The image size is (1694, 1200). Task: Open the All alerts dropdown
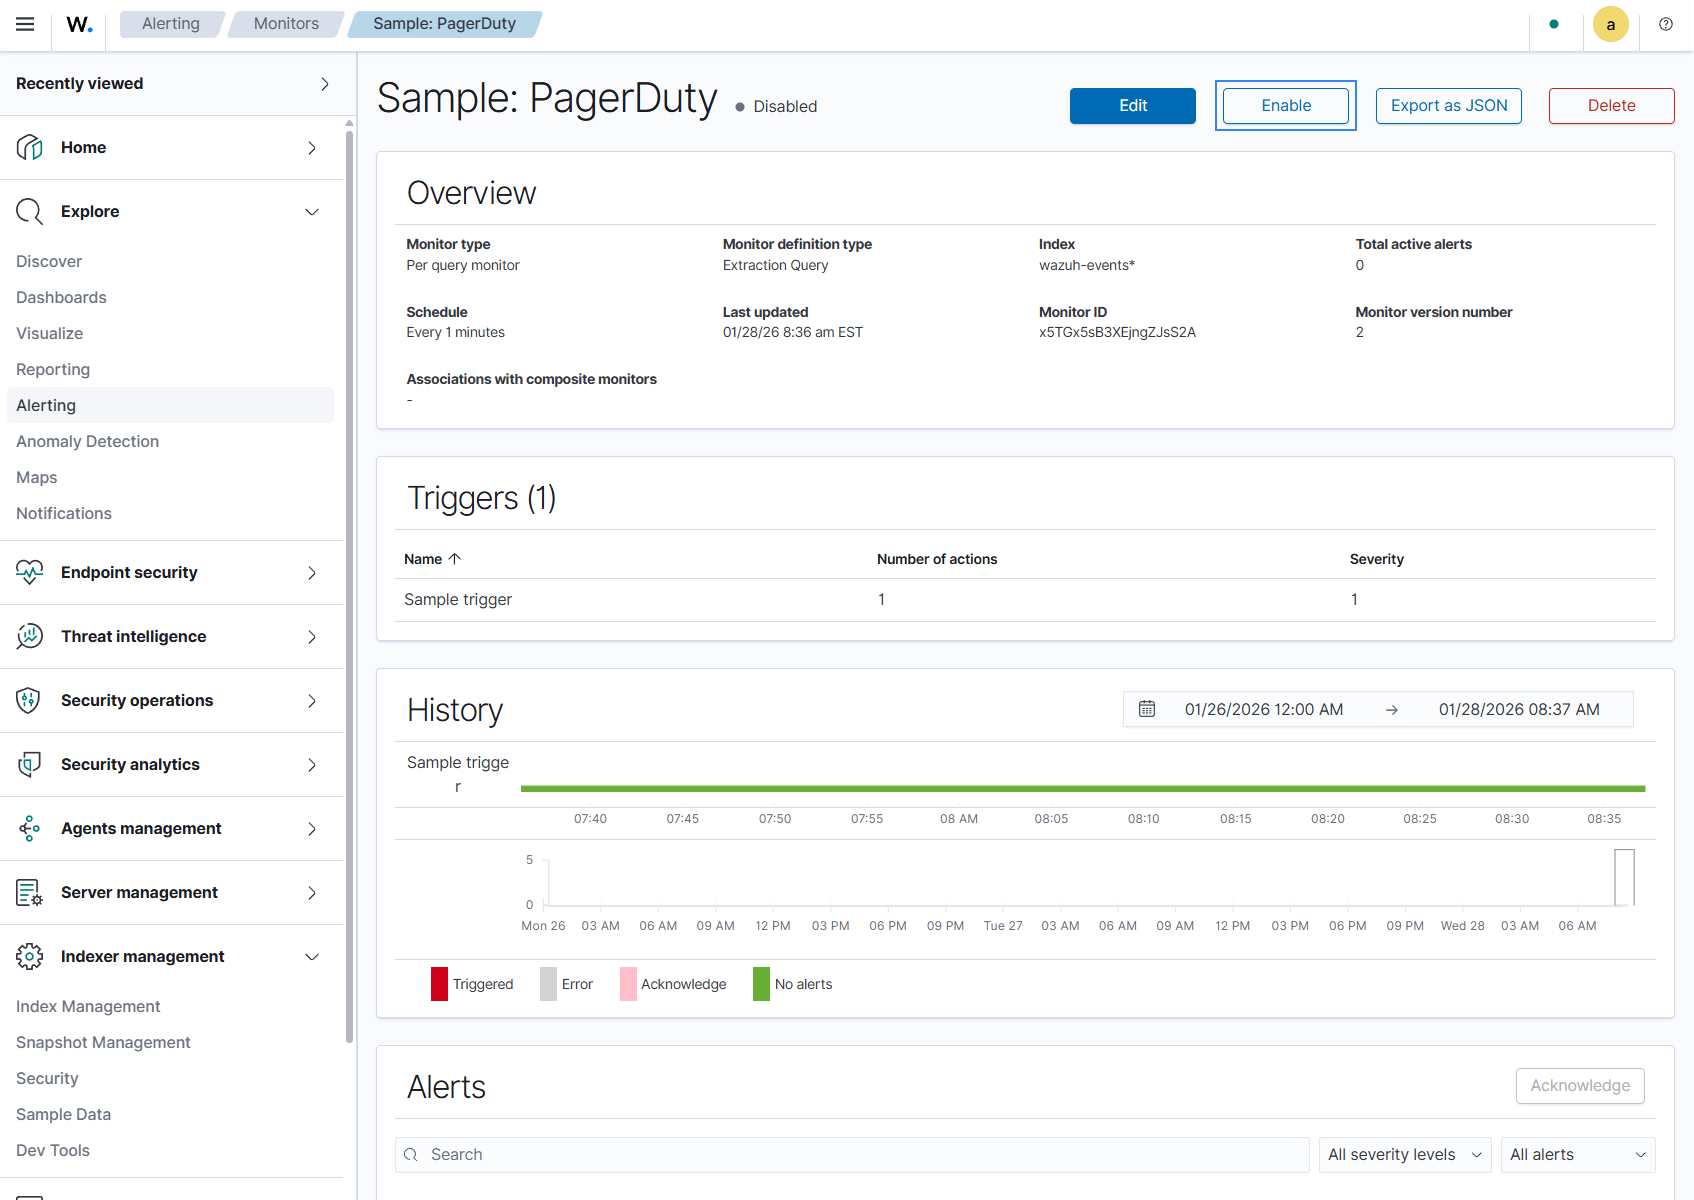pyautogui.click(x=1578, y=1154)
